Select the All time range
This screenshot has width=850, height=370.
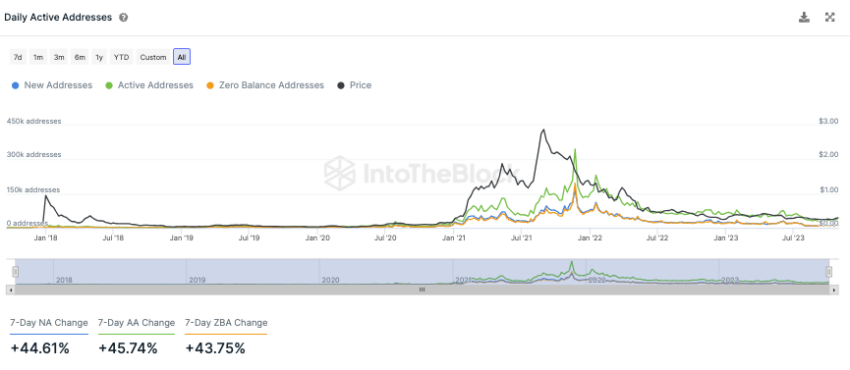pyautogui.click(x=182, y=57)
